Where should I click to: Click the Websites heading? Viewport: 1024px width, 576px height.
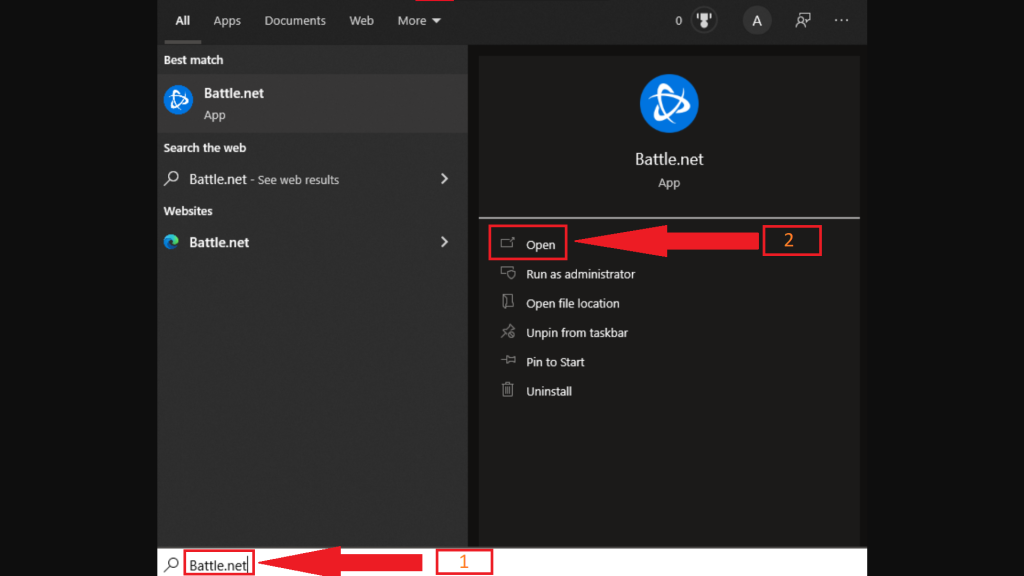(187, 211)
